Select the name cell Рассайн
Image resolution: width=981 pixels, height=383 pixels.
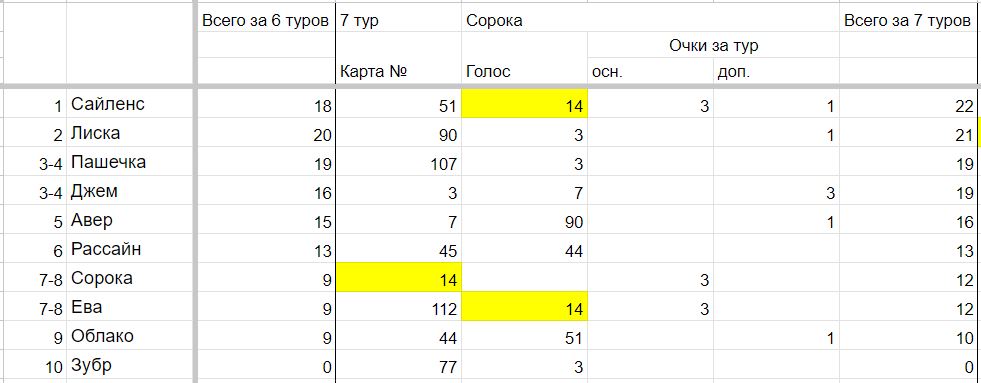point(131,249)
